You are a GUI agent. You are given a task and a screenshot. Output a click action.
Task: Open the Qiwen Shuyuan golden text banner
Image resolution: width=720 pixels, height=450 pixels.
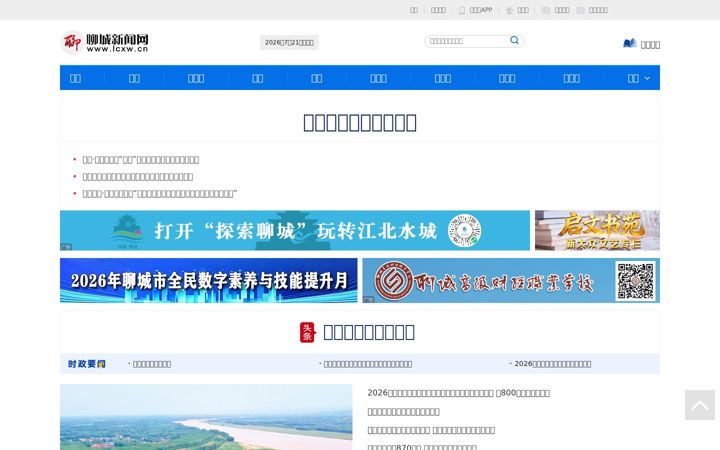[597, 231]
